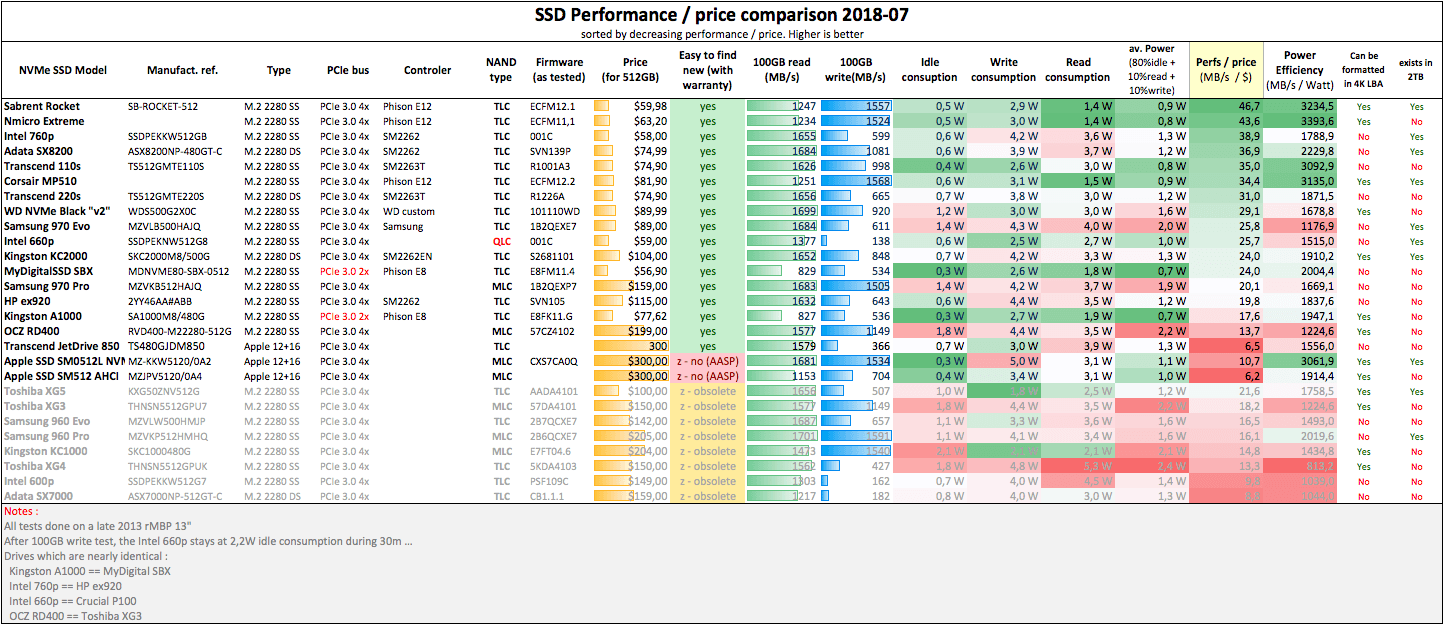
Task: Select the "NAND type" column header
Action: pyautogui.click(x=501, y=70)
